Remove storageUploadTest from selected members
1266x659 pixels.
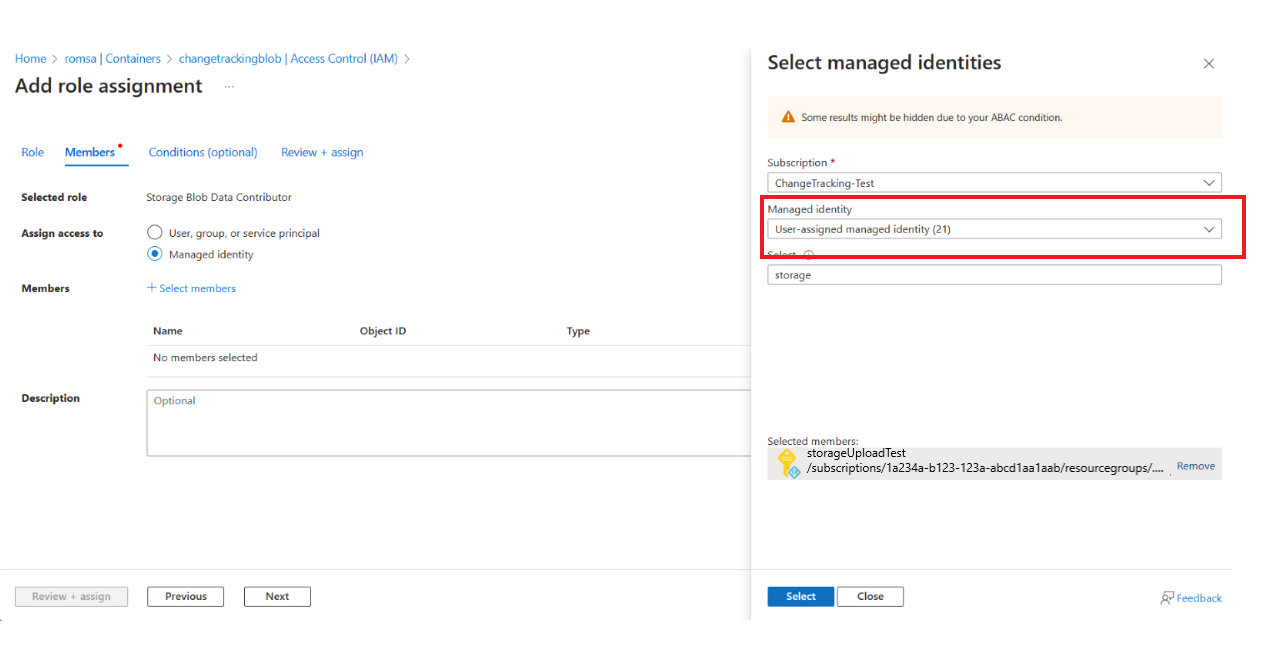point(1196,465)
